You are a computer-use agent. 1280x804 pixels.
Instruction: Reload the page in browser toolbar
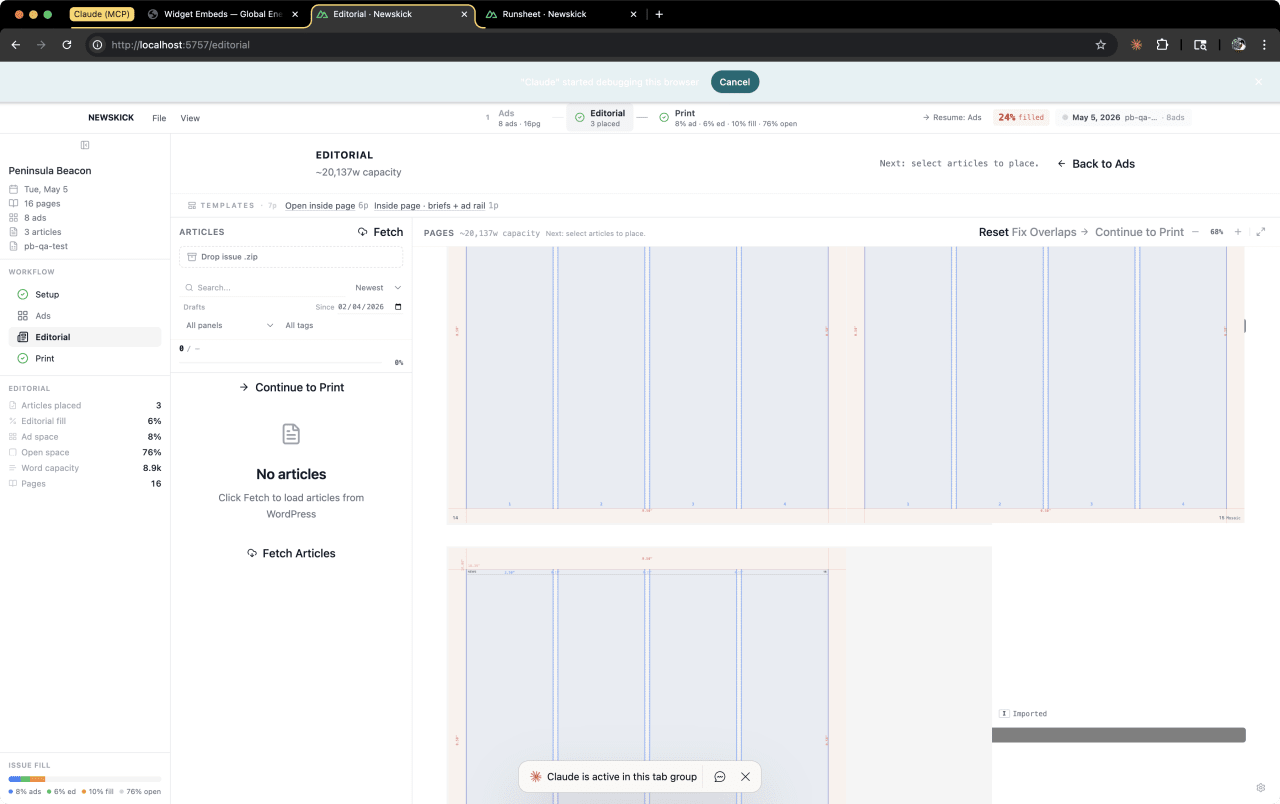[67, 45]
